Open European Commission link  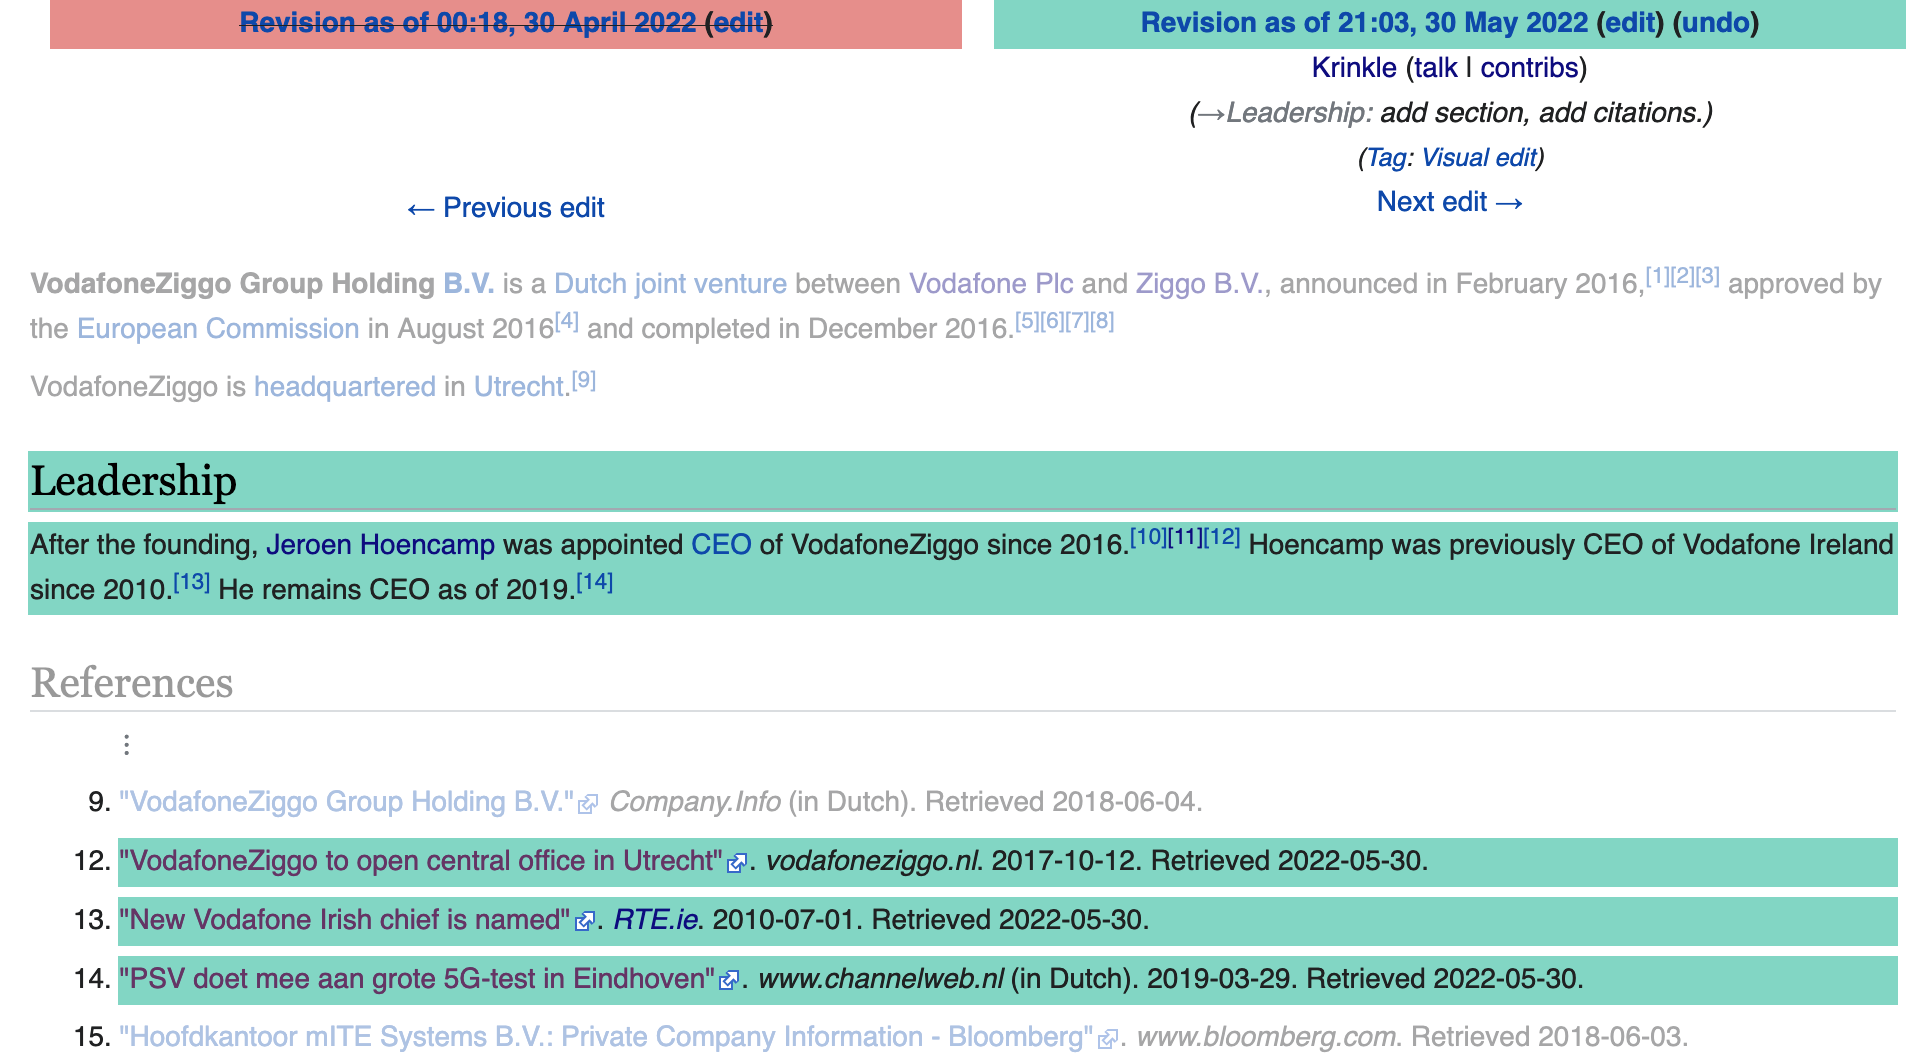click(x=218, y=328)
